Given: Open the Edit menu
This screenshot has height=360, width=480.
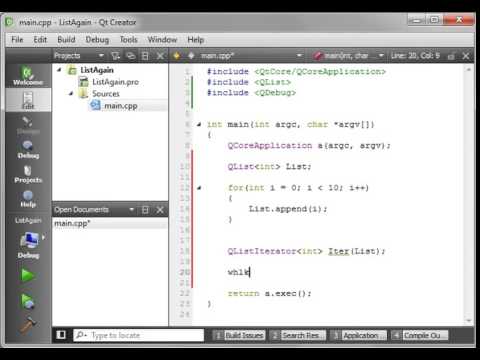Looking at the screenshot, I should point(40,40).
